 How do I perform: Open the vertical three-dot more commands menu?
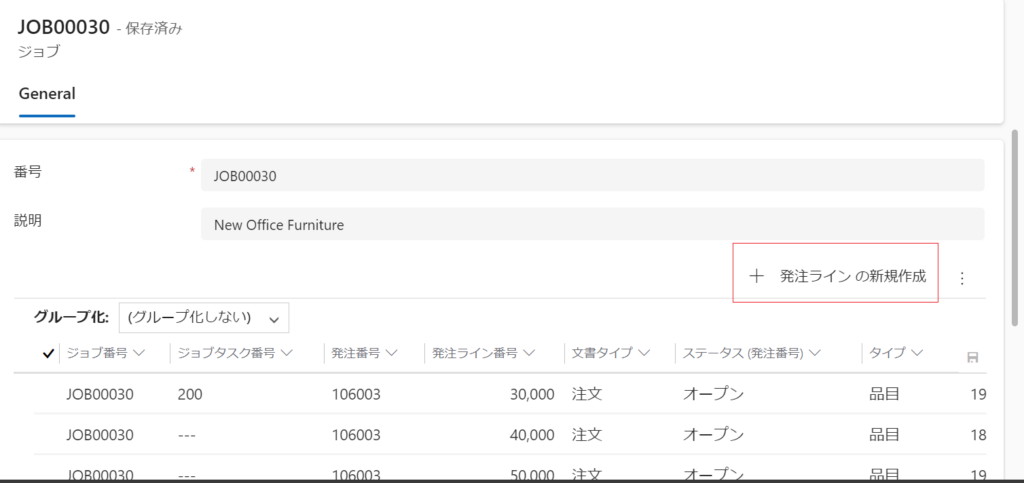click(x=962, y=278)
